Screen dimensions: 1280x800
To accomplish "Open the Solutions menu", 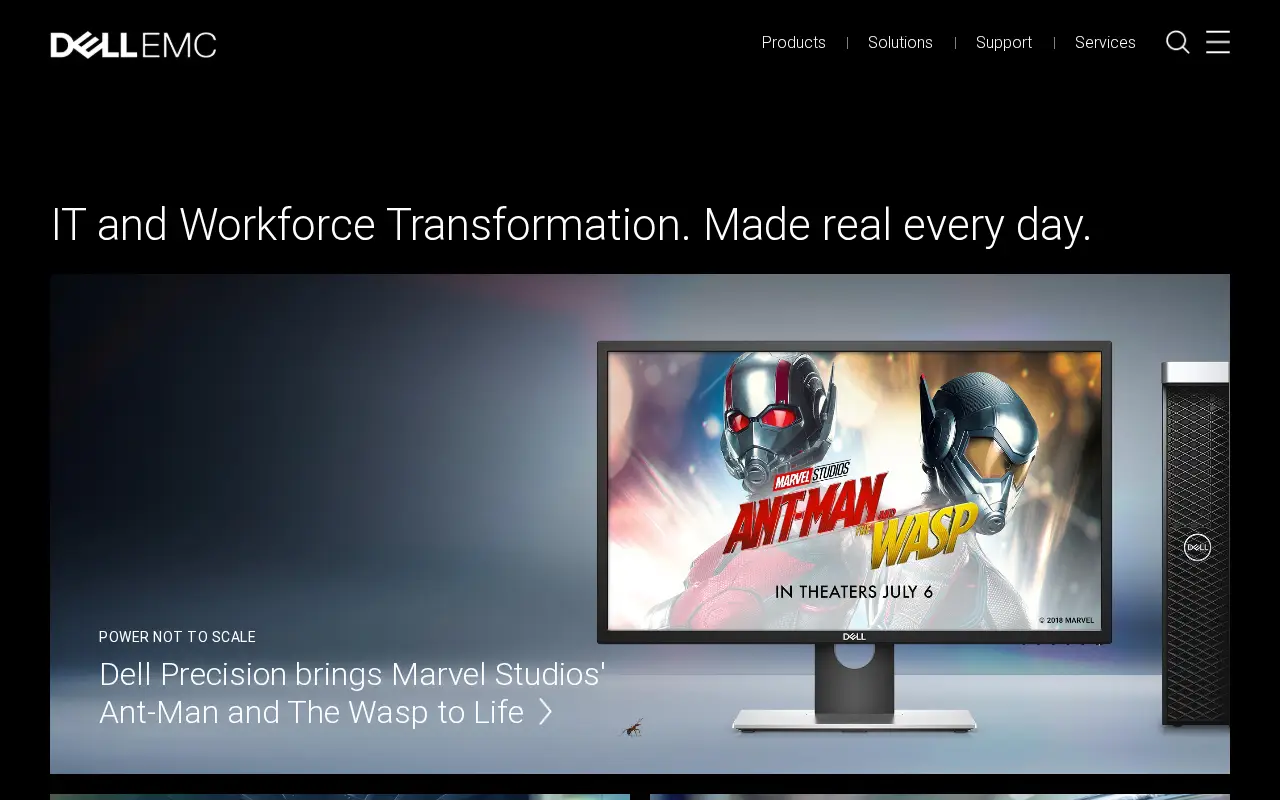I will tap(900, 42).
